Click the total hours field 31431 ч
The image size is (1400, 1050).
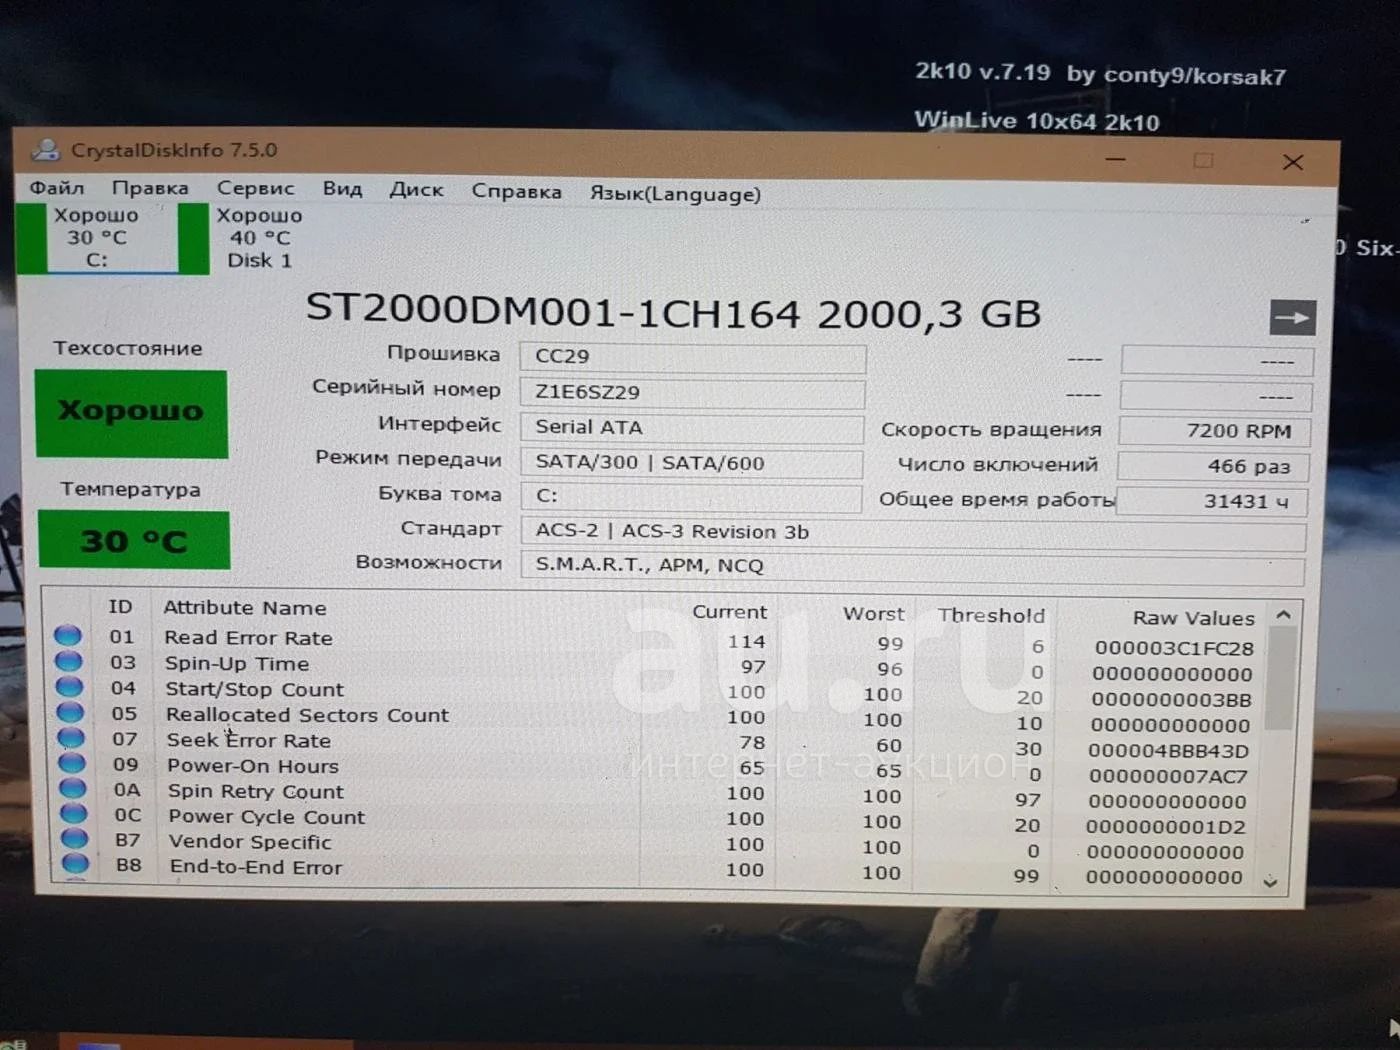[x=1211, y=501]
